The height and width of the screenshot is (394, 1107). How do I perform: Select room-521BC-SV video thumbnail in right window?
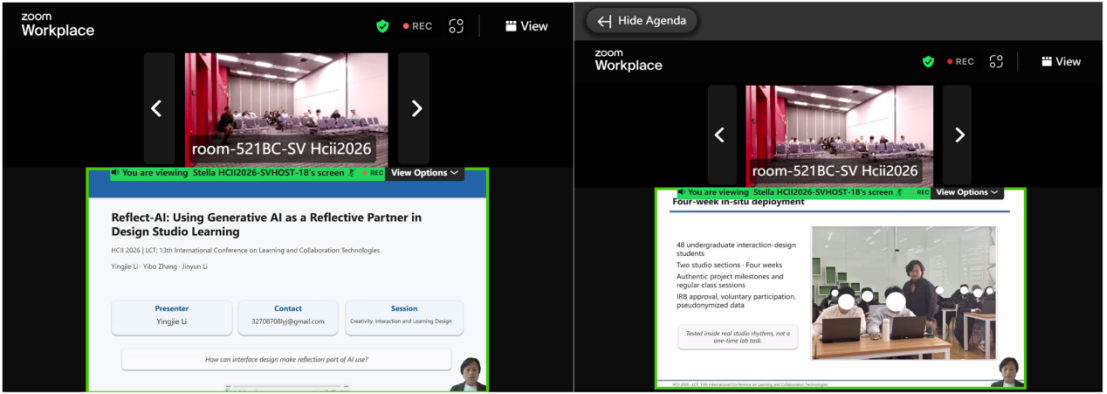pos(840,135)
